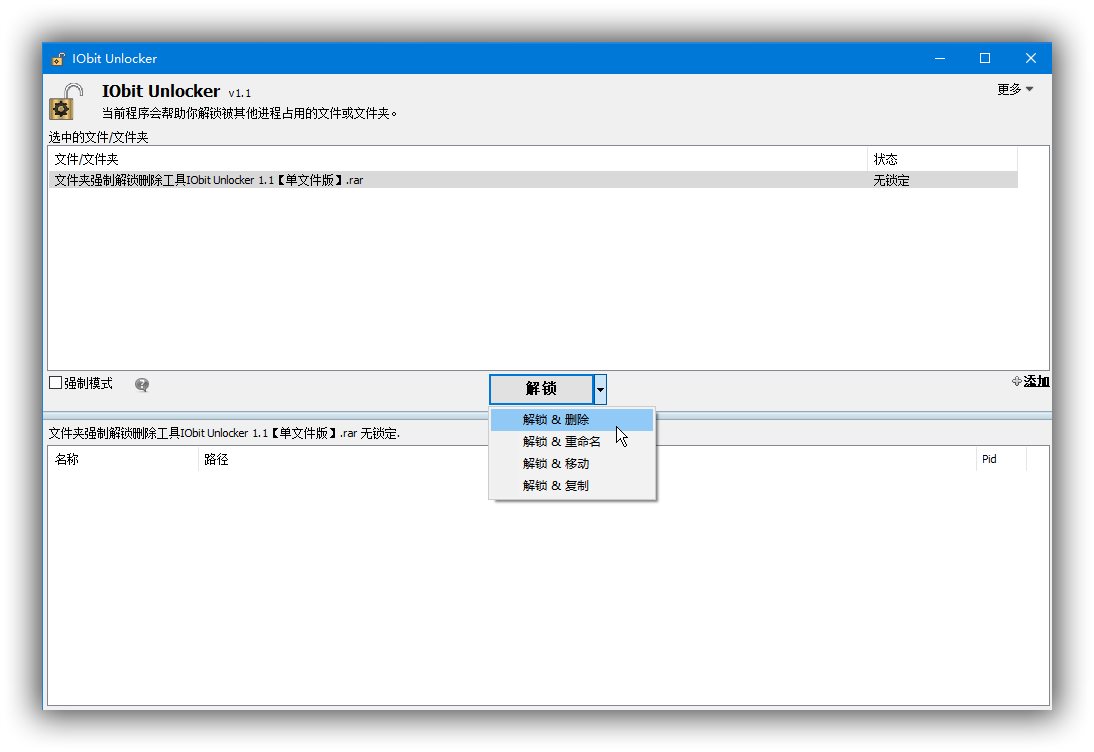Choose 解锁 & 重命名 from menu
The image size is (1094, 752).
point(571,442)
